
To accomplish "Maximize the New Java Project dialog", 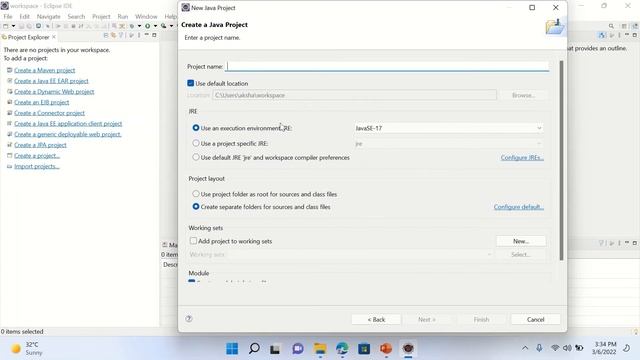I will tap(532, 7).
